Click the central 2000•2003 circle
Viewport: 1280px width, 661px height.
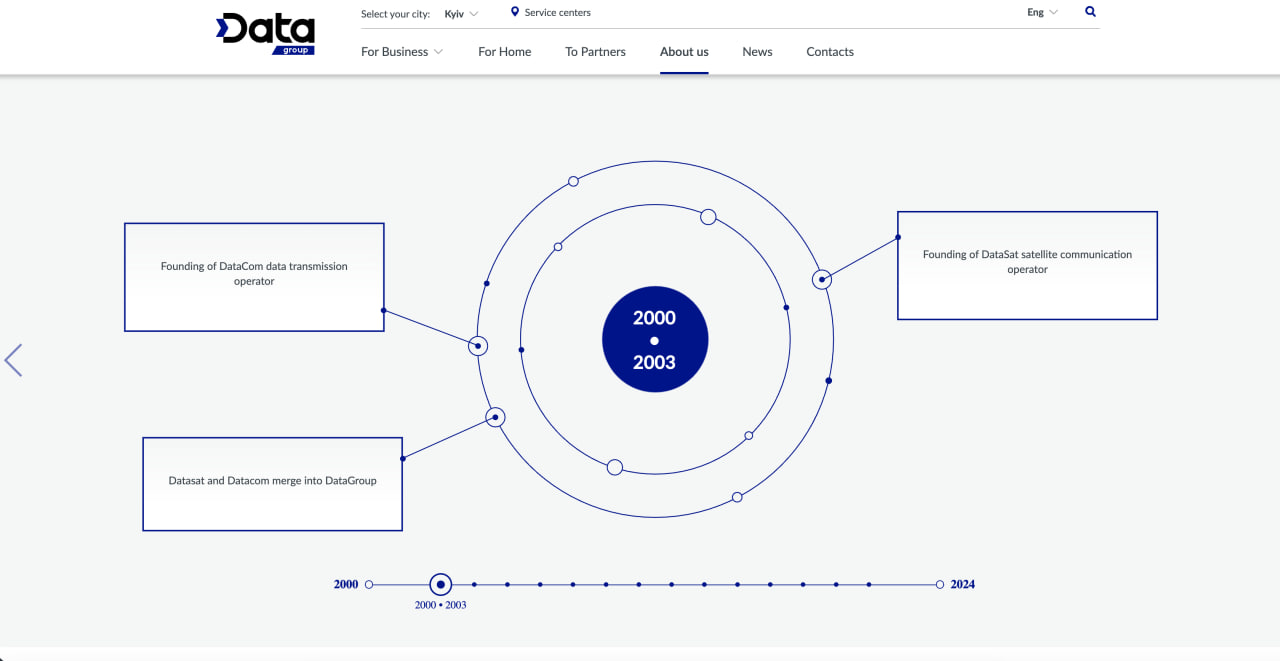[654, 339]
